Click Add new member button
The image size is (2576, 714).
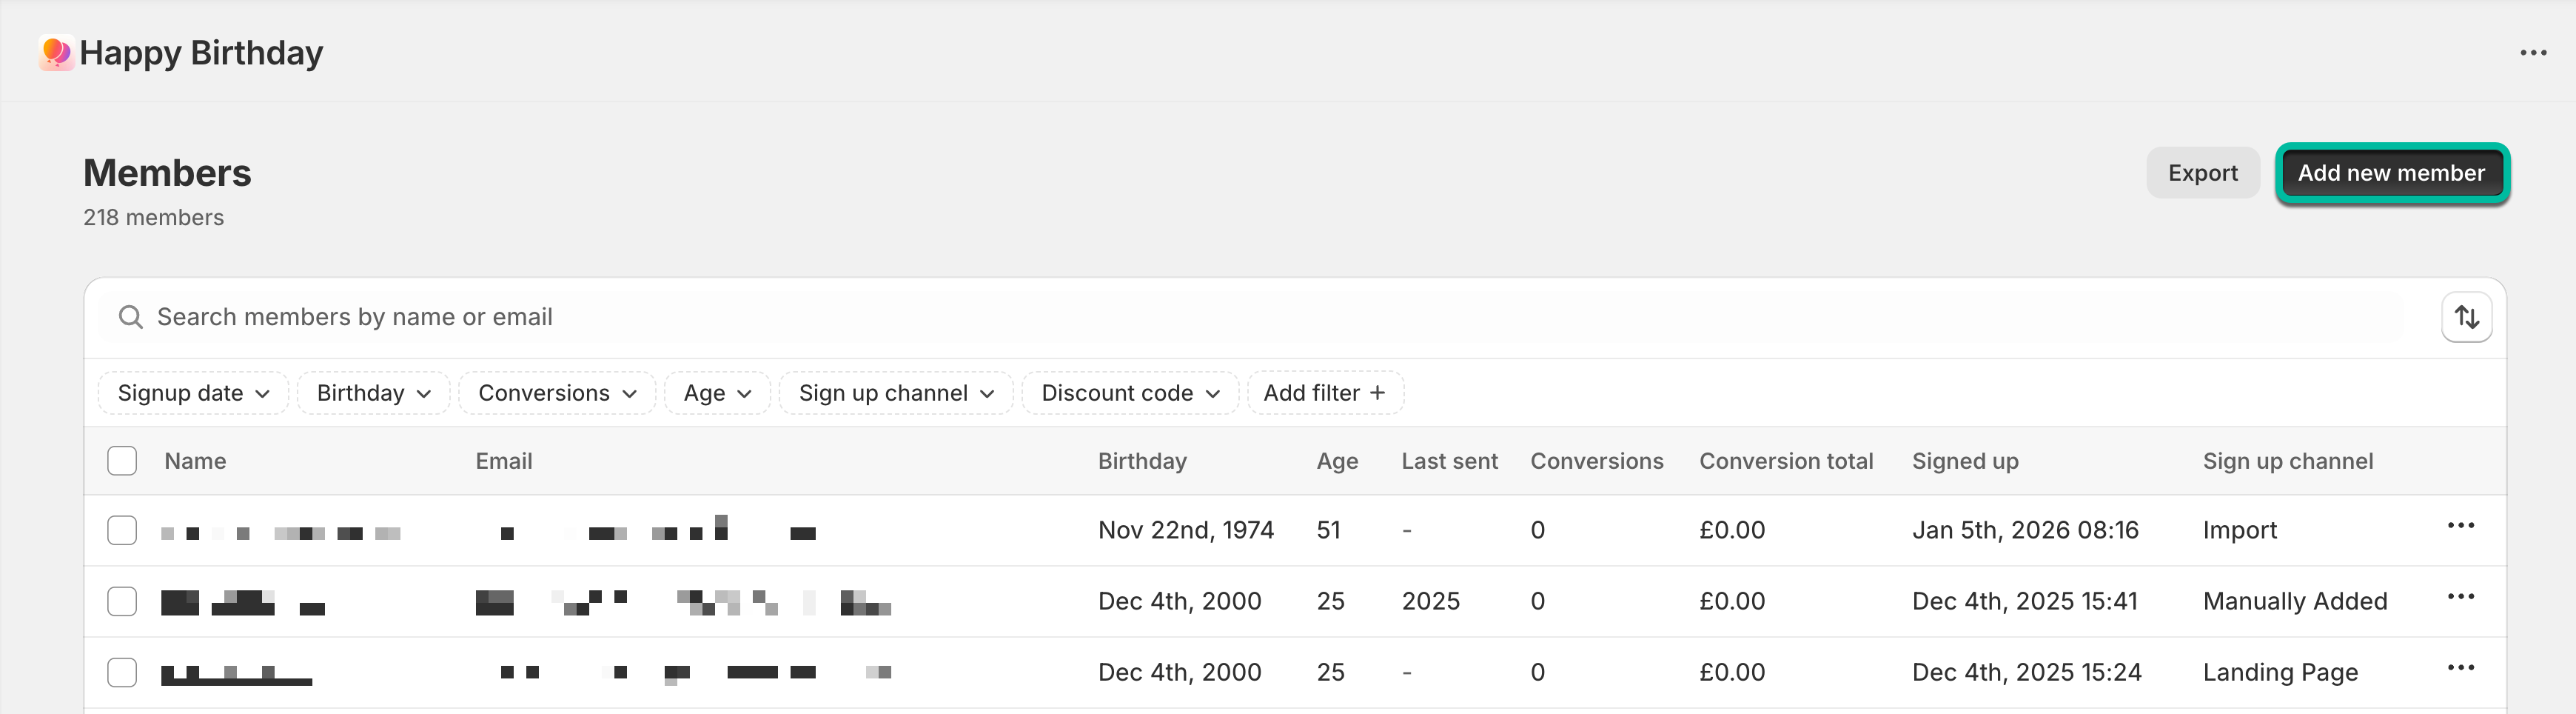pyautogui.click(x=2391, y=173)
